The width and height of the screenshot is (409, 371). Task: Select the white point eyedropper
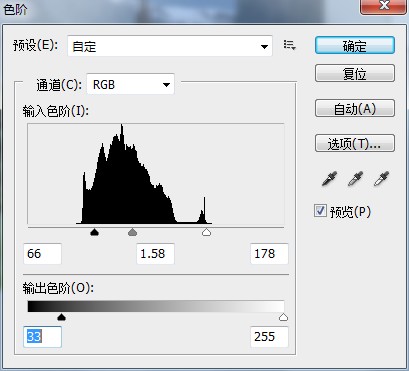(x=381, y=179)
